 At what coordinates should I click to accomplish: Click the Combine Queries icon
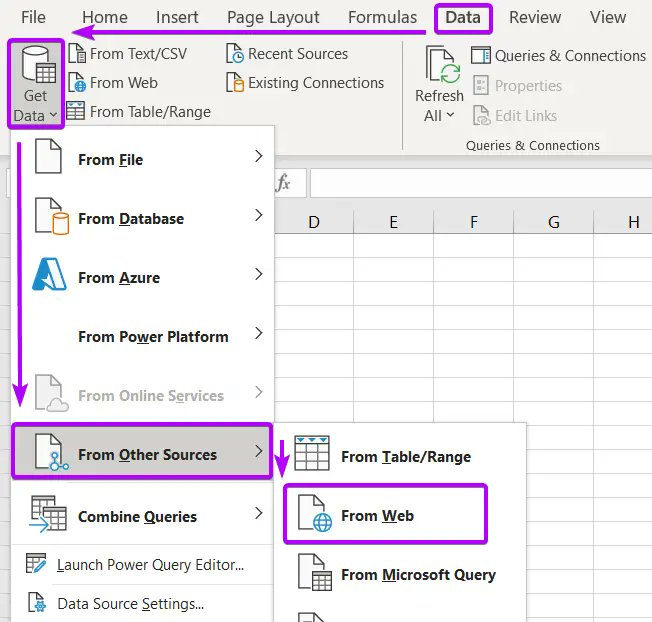click(48, 514)
